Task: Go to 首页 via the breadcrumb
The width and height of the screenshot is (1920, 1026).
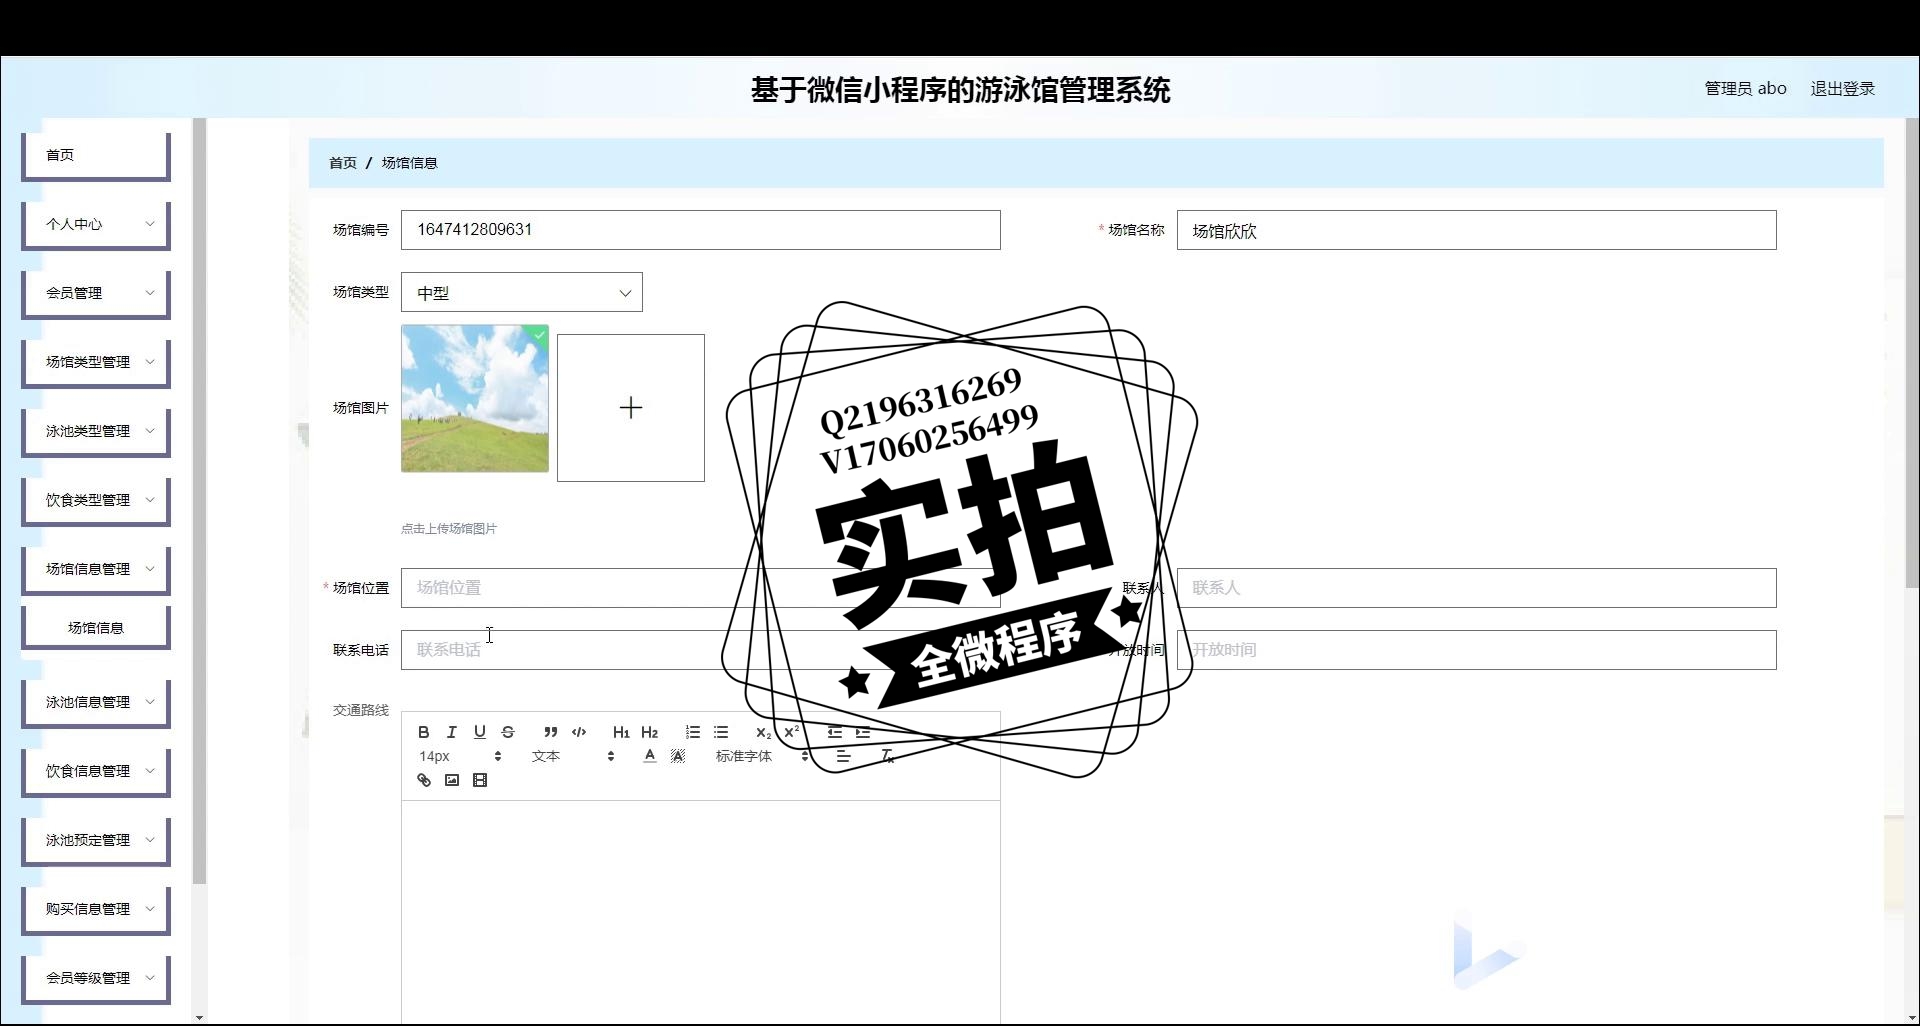Action: 343,163
